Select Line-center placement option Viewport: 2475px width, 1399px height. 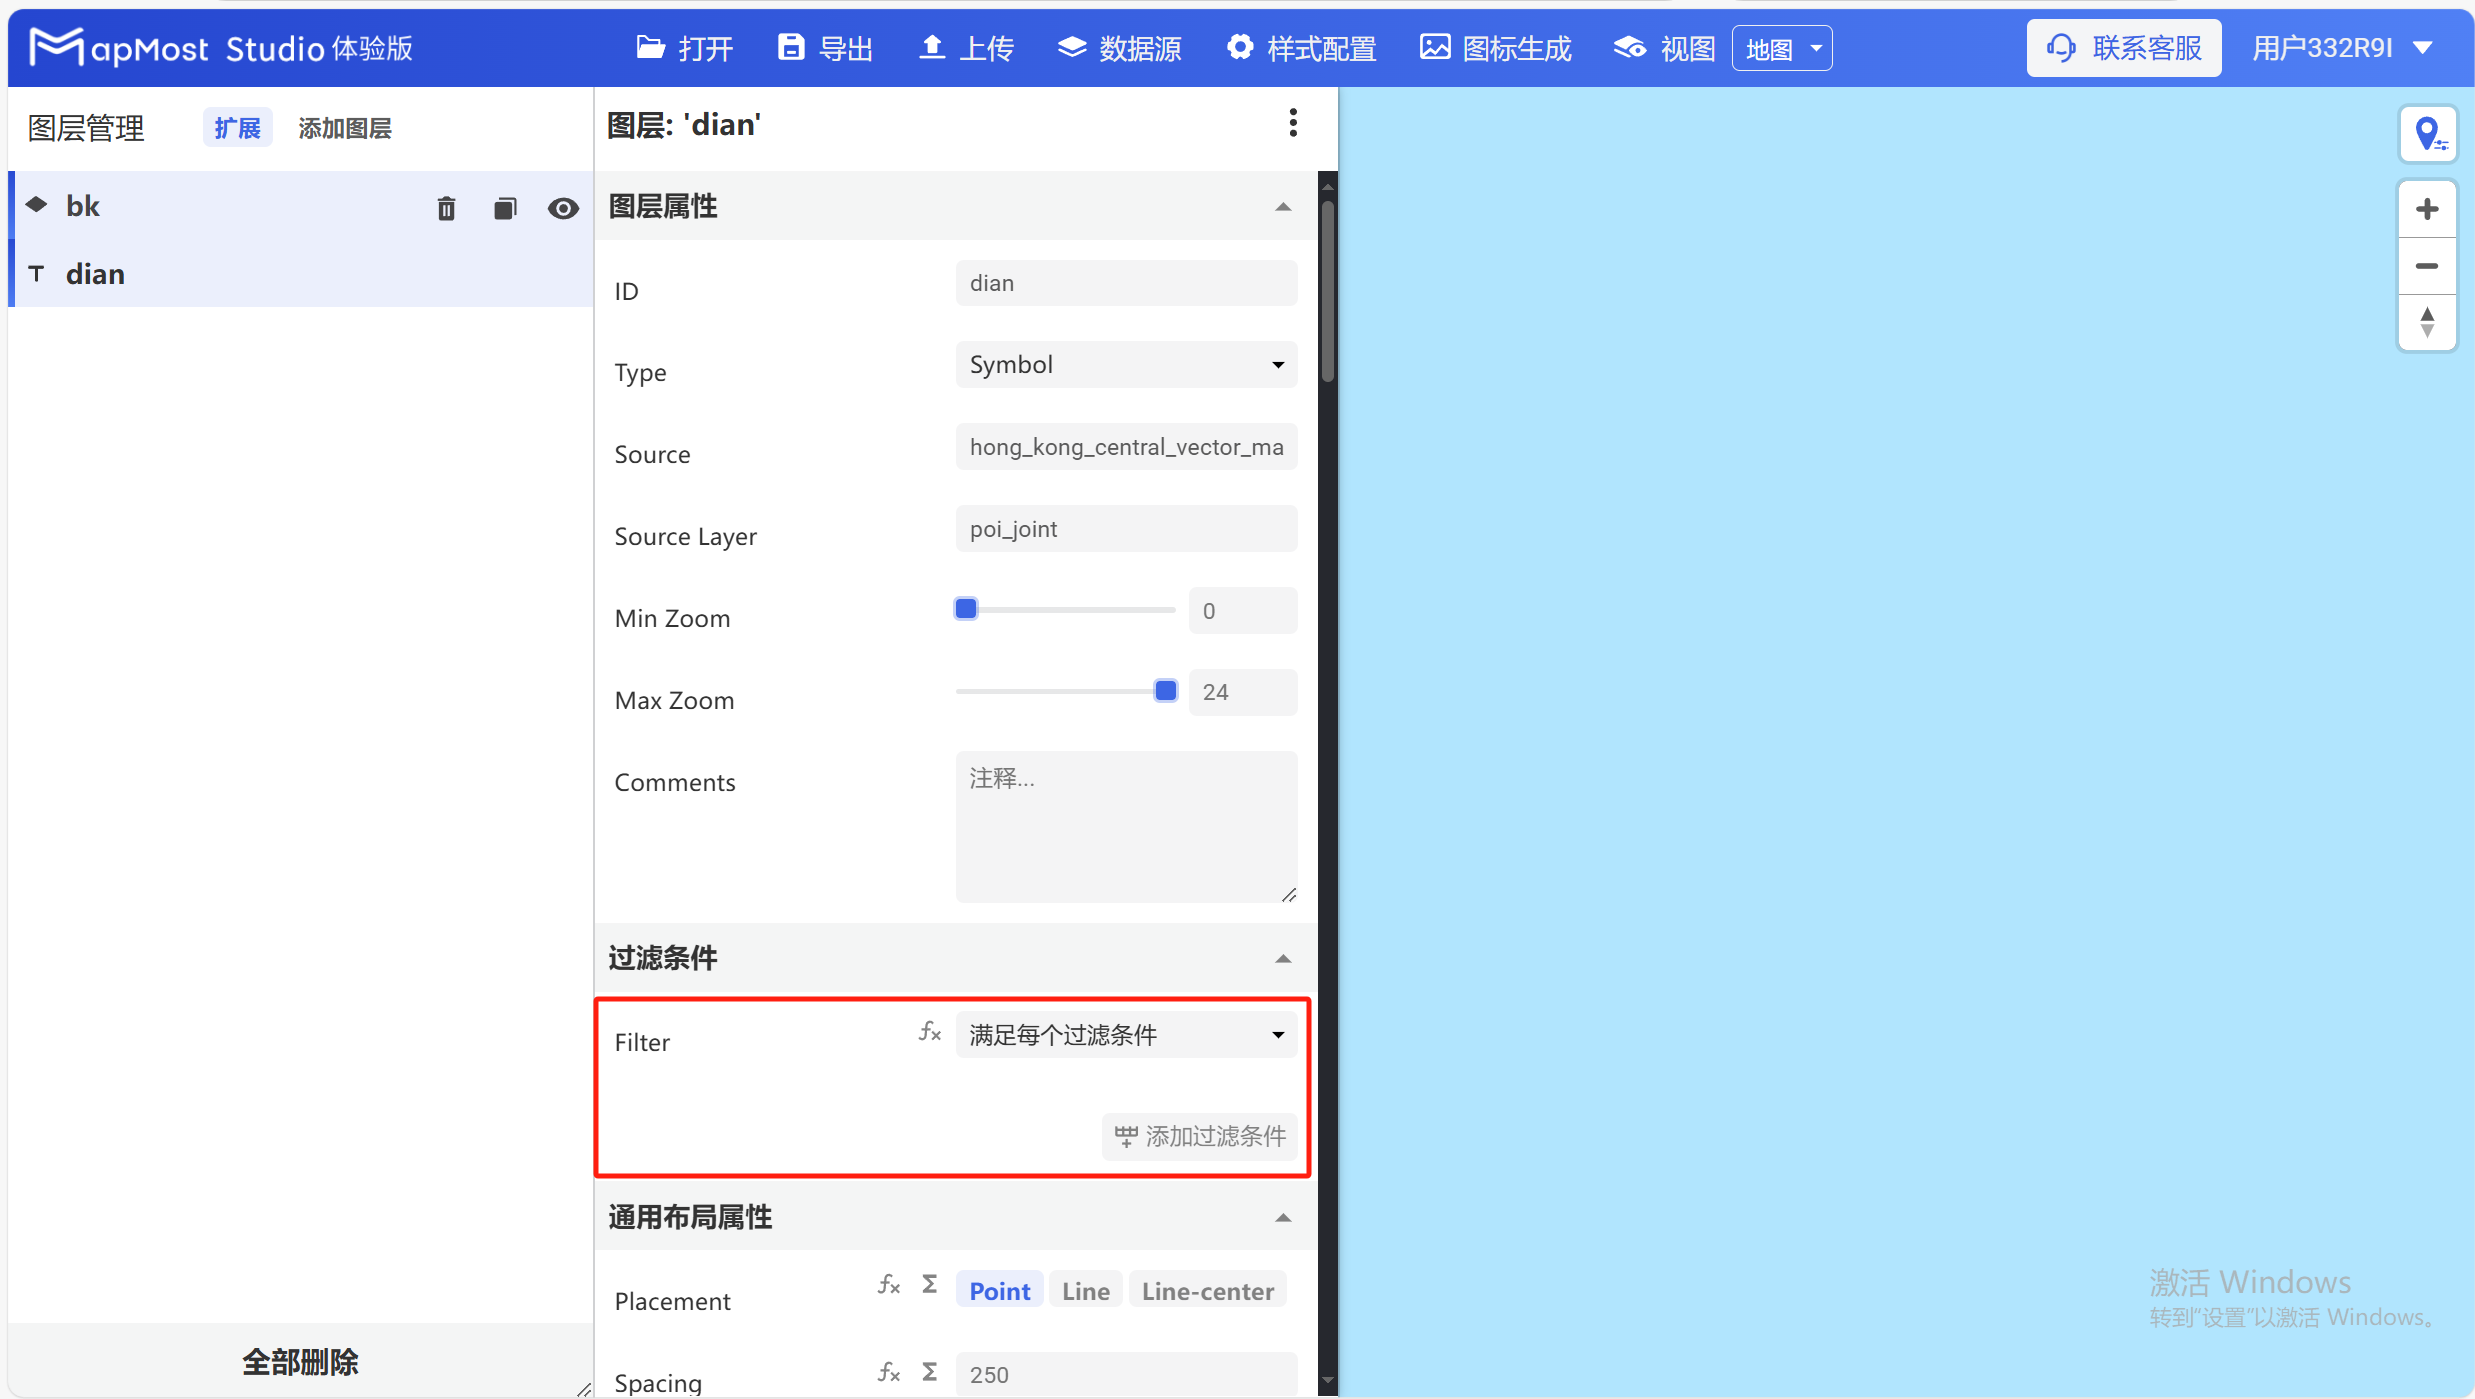coord(1207,1290)
